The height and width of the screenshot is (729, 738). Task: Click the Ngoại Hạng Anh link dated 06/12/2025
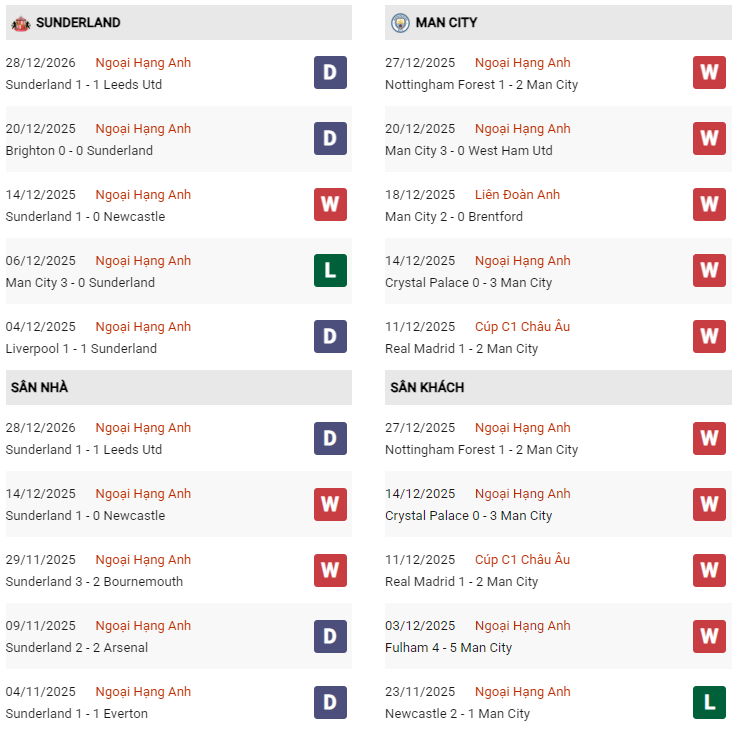pos(143,261)
